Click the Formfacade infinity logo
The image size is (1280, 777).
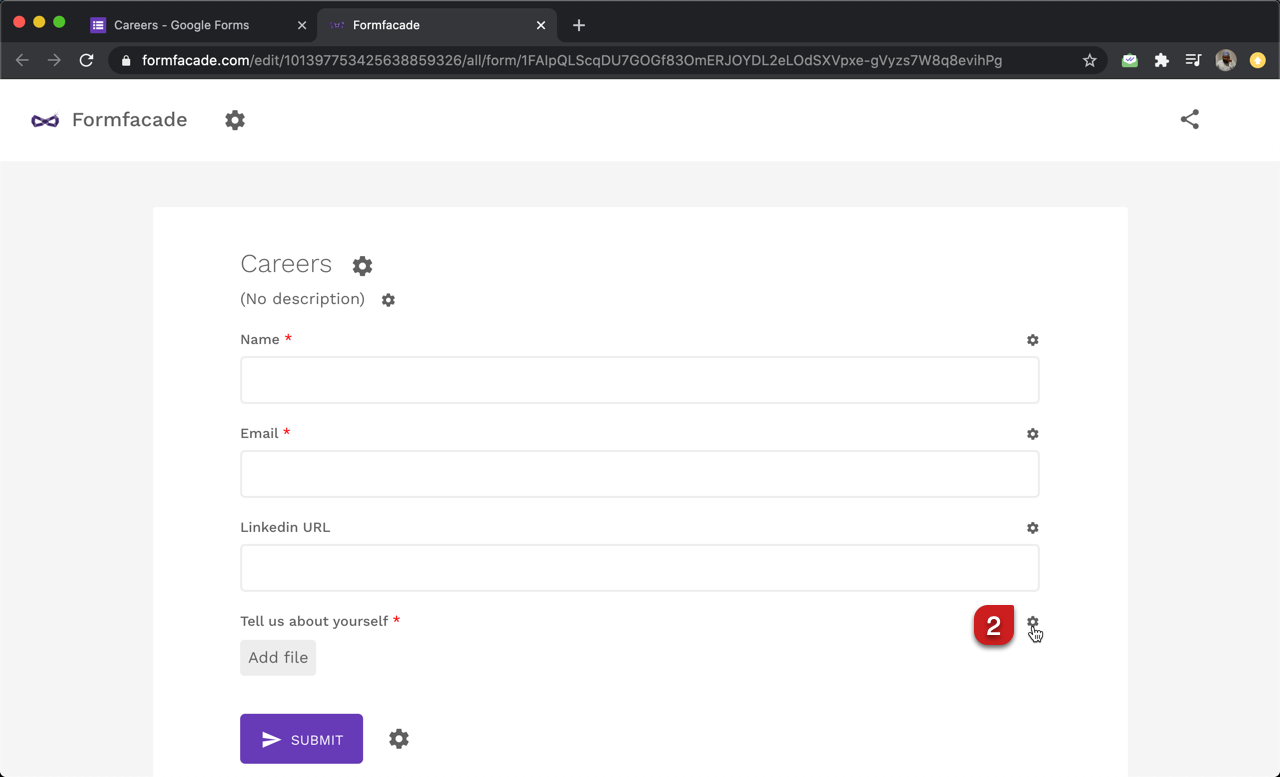click(x=45, y=120)
